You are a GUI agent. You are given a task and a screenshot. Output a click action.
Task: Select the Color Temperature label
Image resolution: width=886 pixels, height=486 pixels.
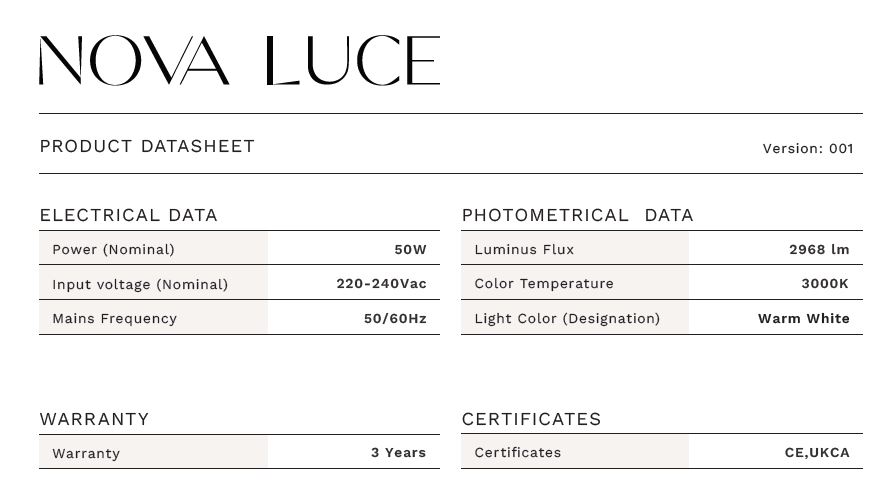tap(544, 283)
